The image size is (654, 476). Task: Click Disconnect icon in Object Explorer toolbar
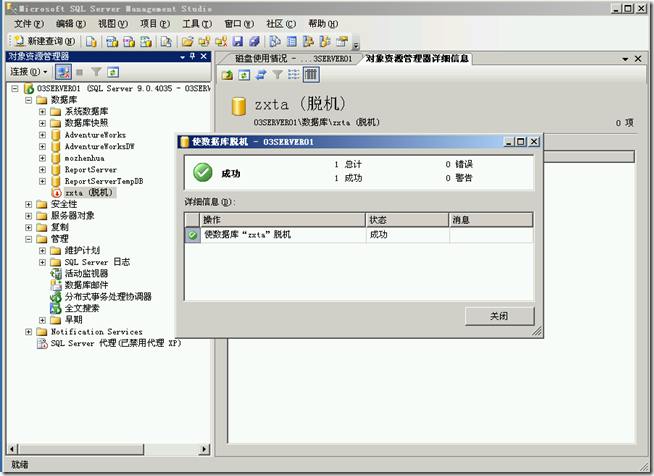click(x=63, y=72)
